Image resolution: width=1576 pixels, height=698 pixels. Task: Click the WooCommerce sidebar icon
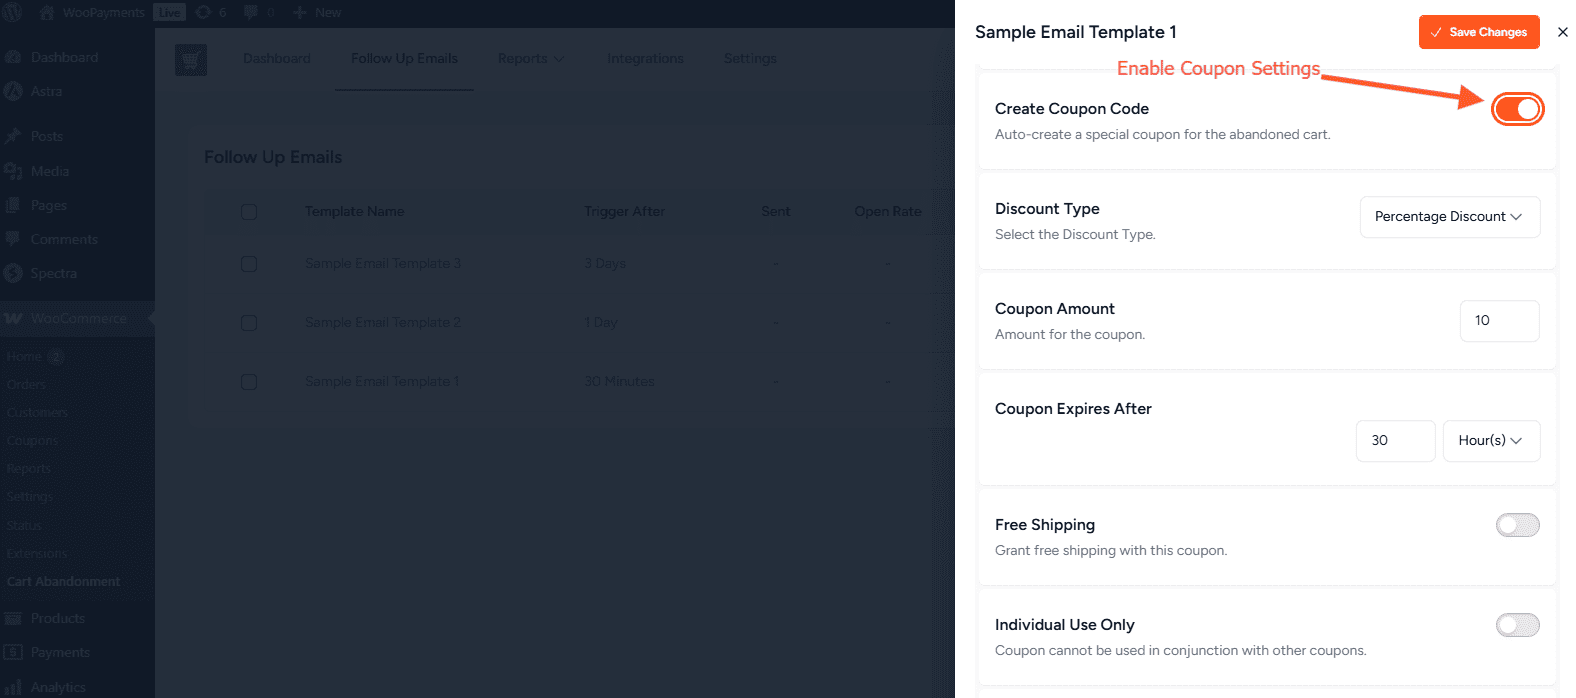[x=13, y=318]
